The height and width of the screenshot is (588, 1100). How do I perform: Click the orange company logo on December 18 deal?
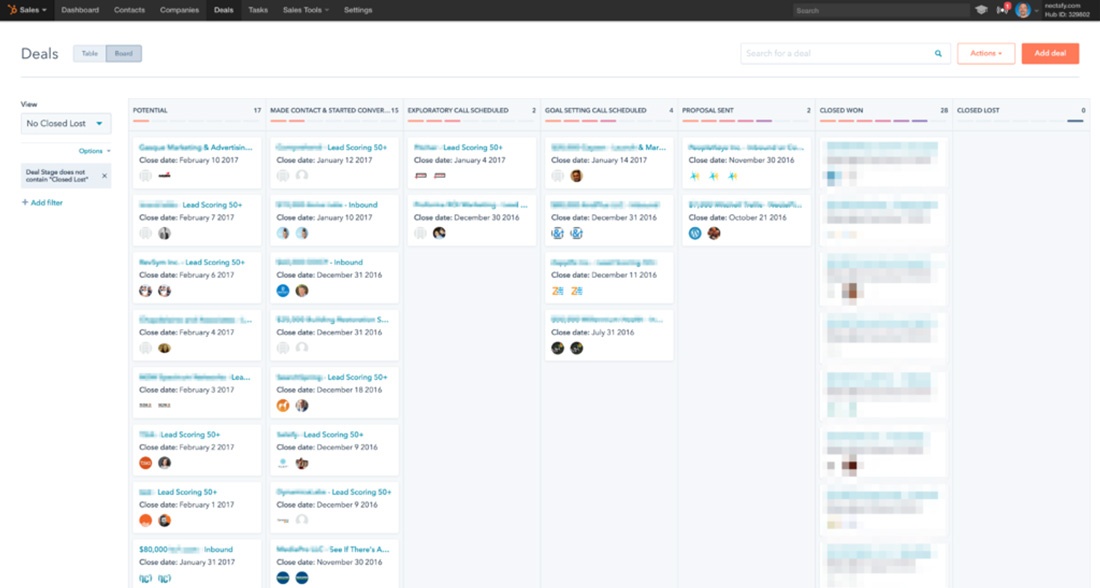point(283,406)
